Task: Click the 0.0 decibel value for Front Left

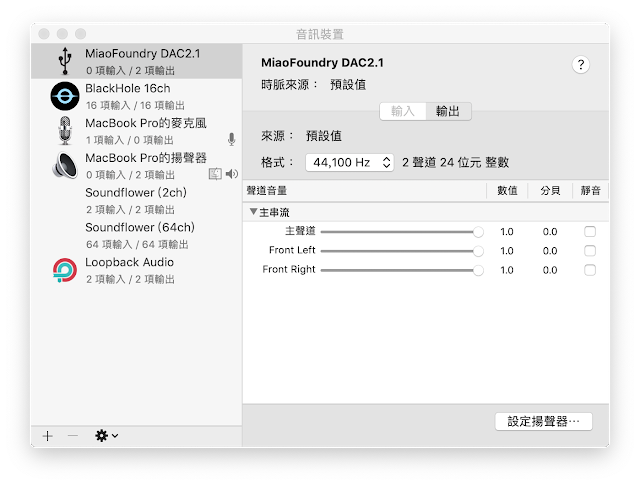Action: 550,251
